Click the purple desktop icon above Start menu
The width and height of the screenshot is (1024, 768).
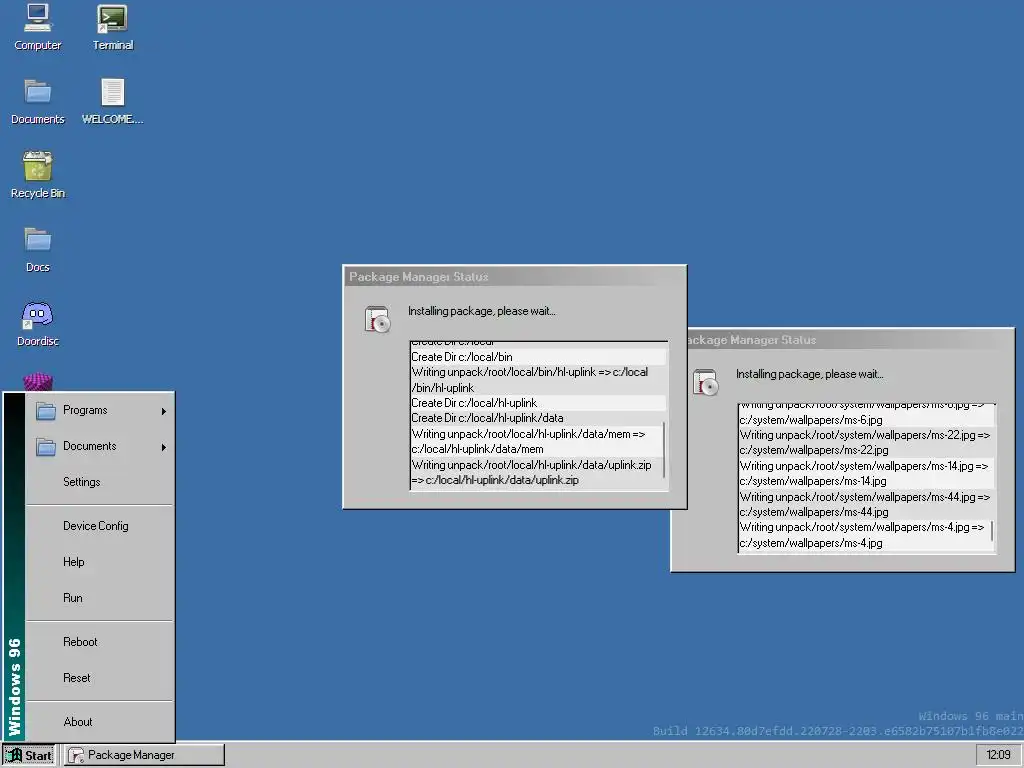coord(38,381)
